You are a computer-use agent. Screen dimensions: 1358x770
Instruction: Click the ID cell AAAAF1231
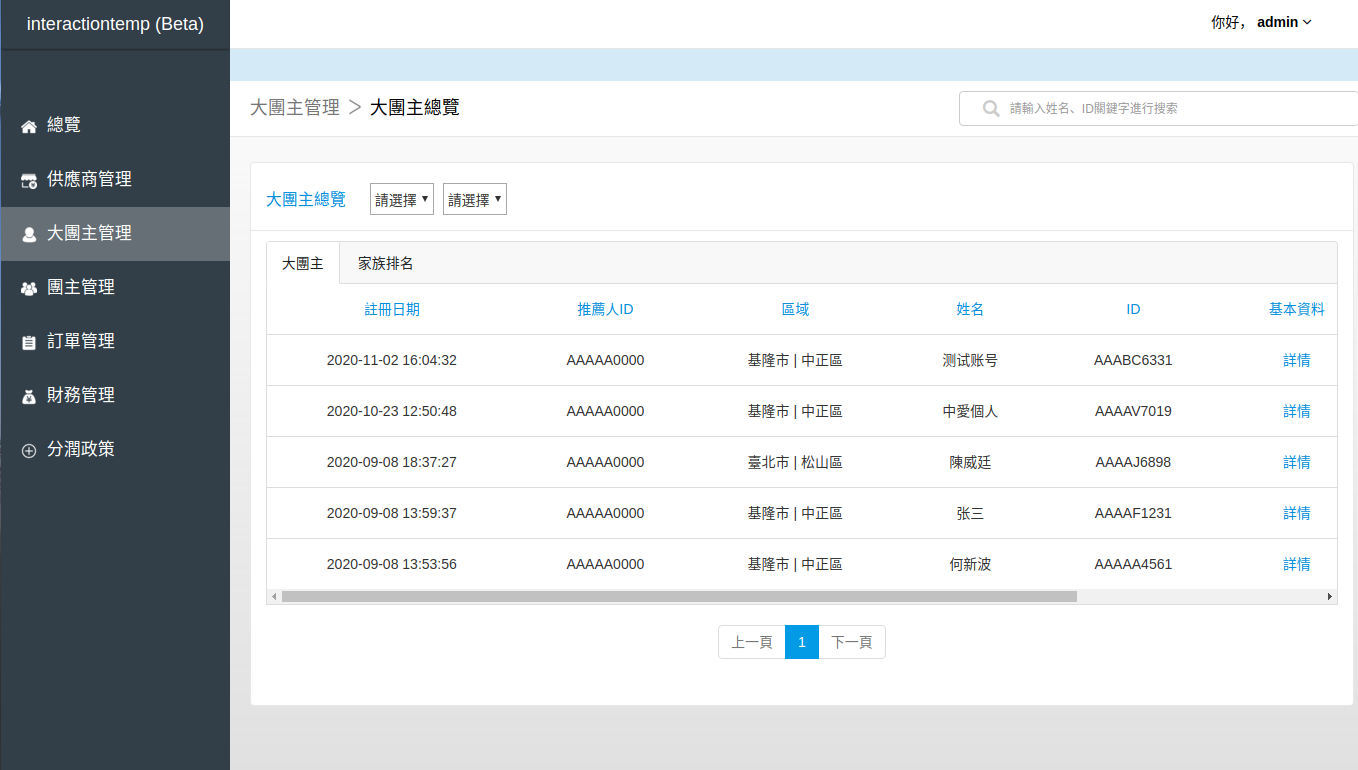[x=1133, y=513]
